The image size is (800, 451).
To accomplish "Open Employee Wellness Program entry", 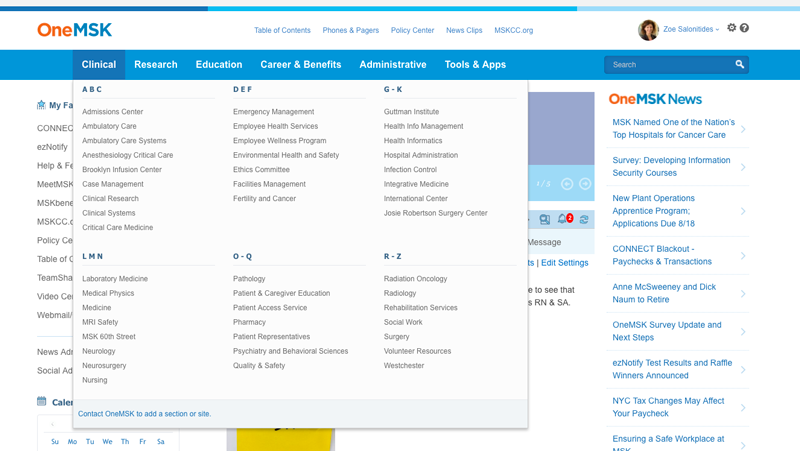I will tap(280, 140).
